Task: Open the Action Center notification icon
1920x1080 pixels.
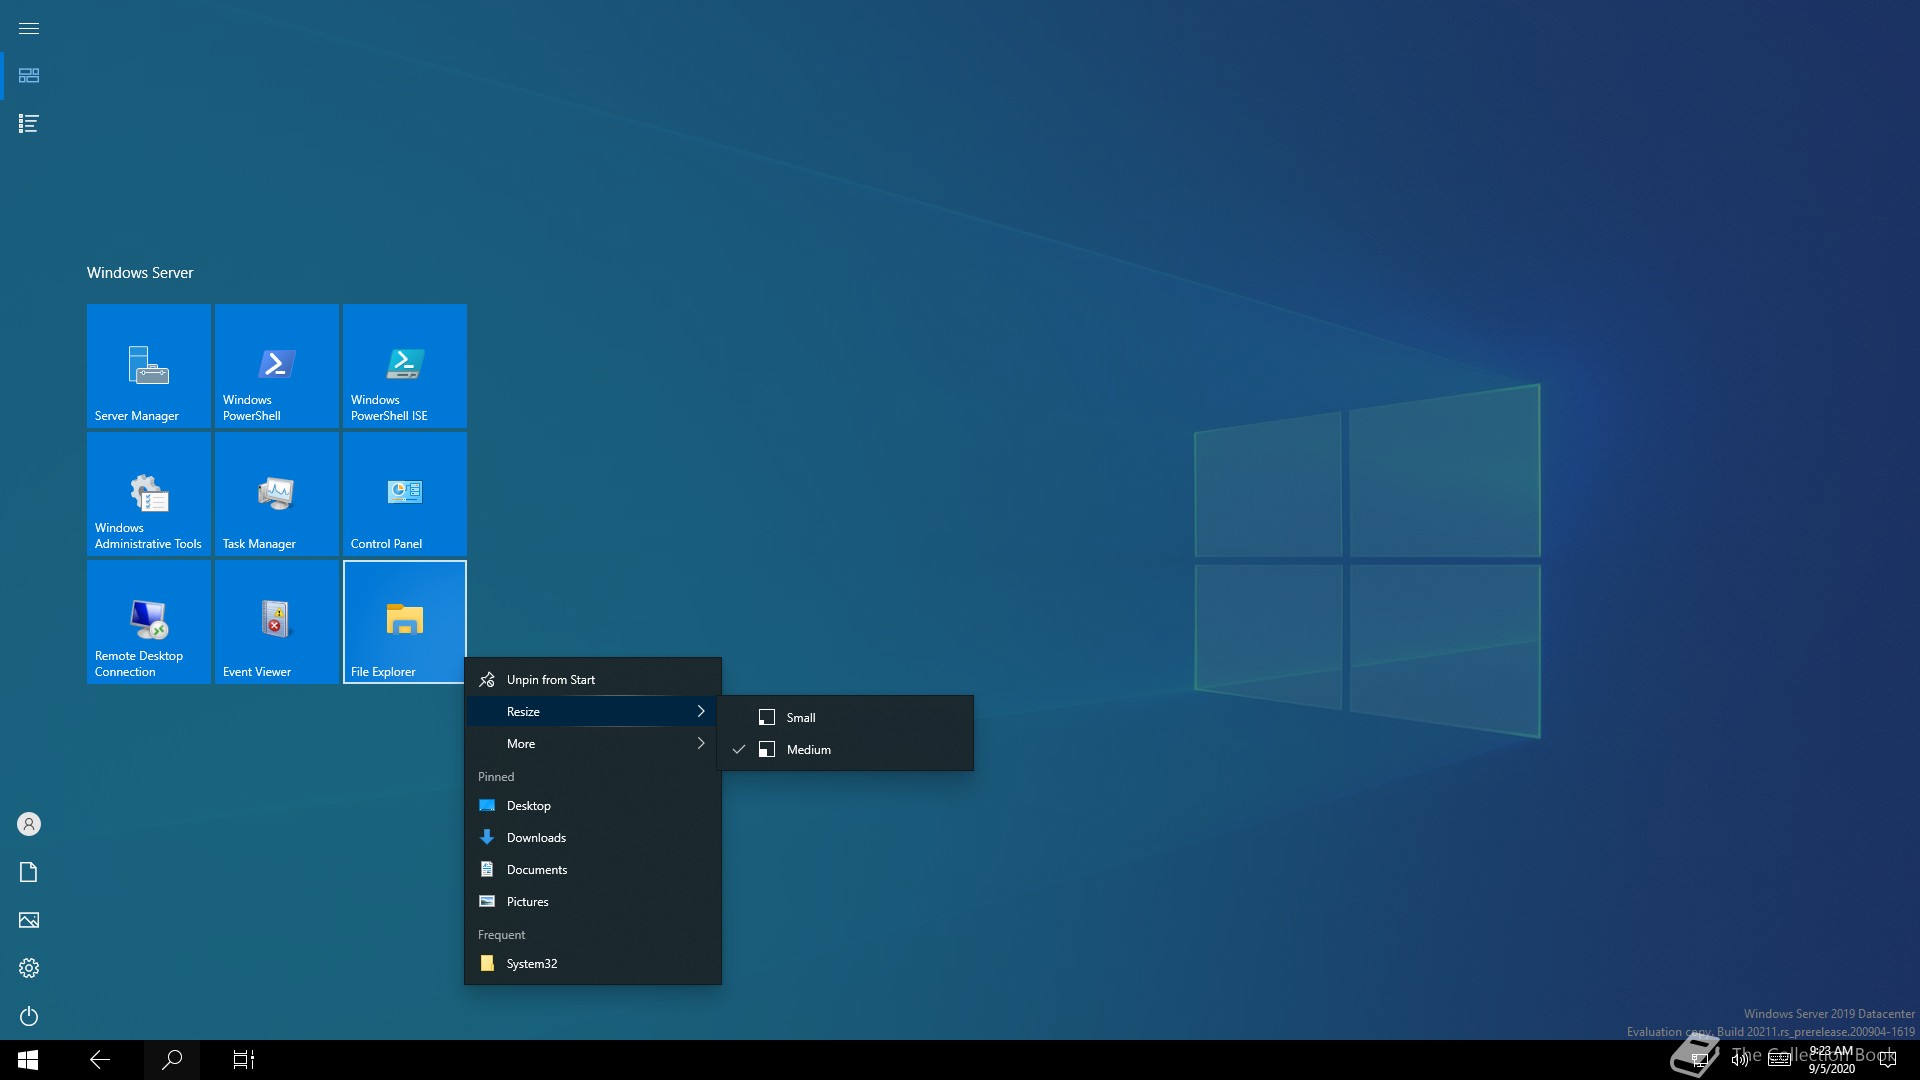Action: click(1888, 1060)
